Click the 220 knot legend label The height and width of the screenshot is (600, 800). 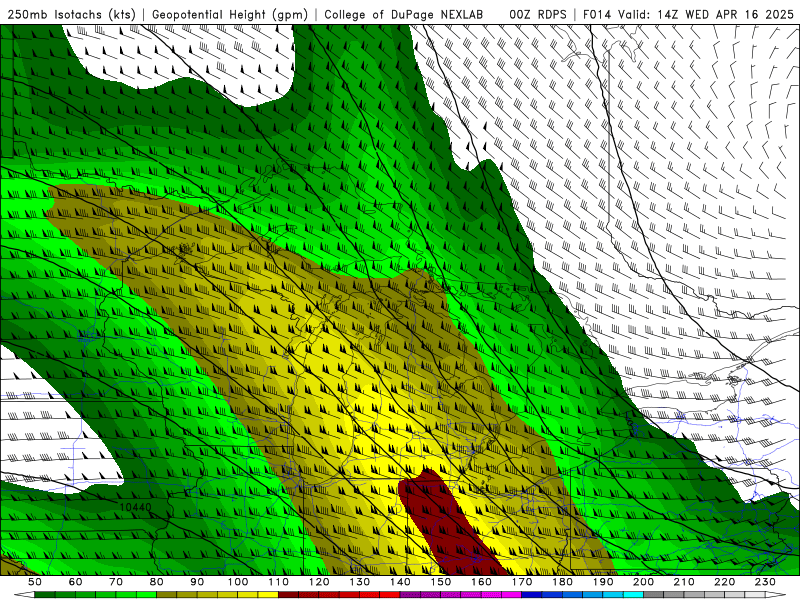tap(724, 582)
